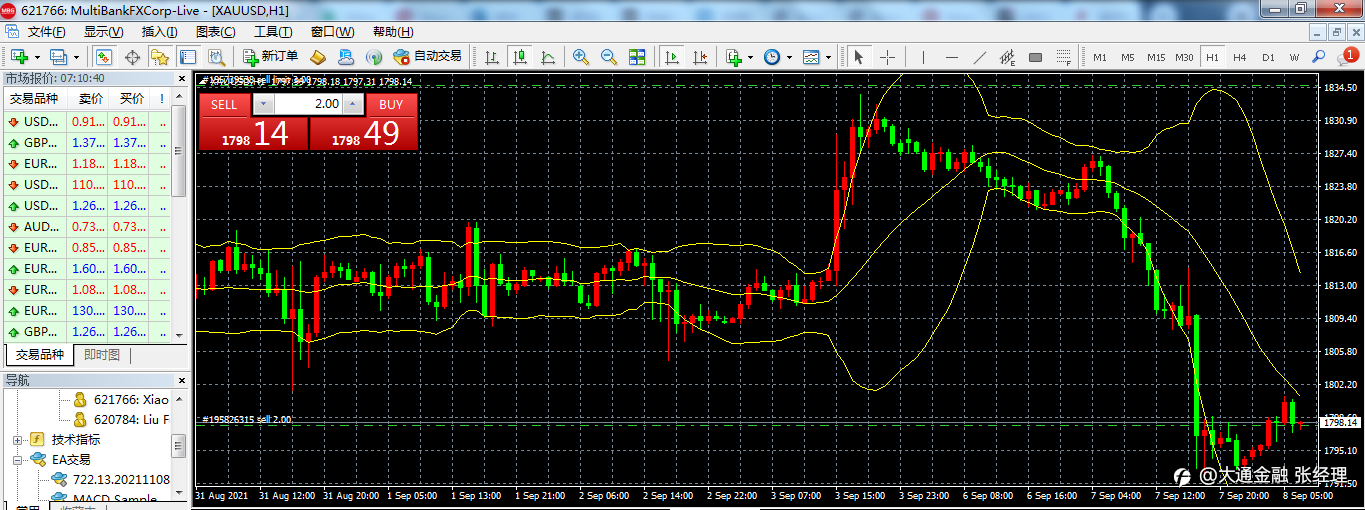Switch timeframe to M30
1365x510 pixels.
(x=1184, y=57)
